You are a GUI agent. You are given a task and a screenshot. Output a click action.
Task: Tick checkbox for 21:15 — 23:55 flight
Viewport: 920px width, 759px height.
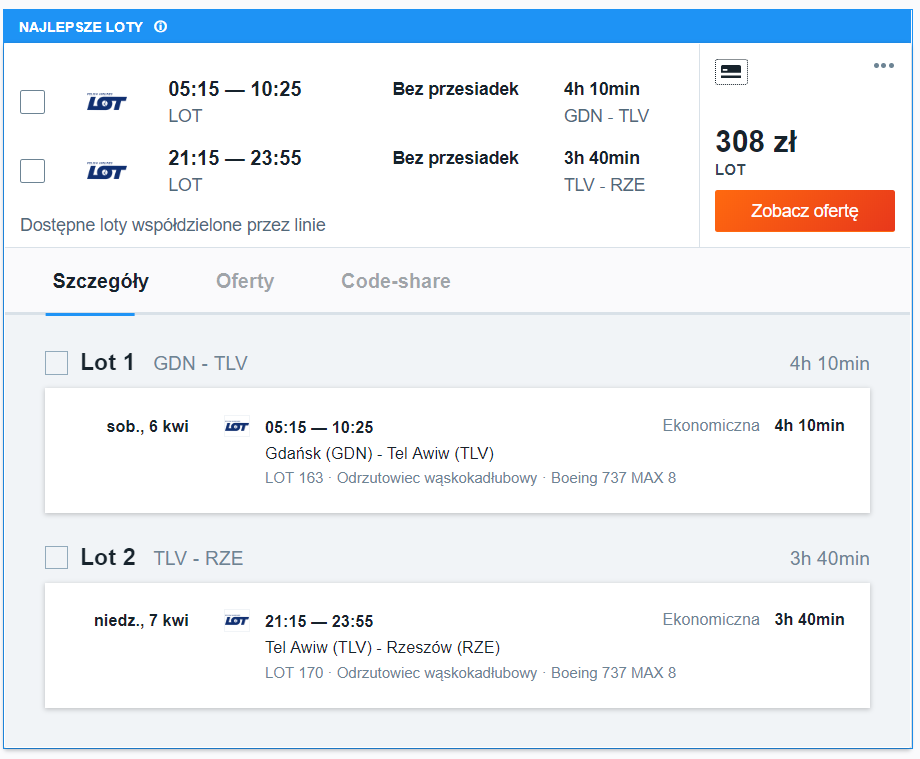[x=32, y=171]
